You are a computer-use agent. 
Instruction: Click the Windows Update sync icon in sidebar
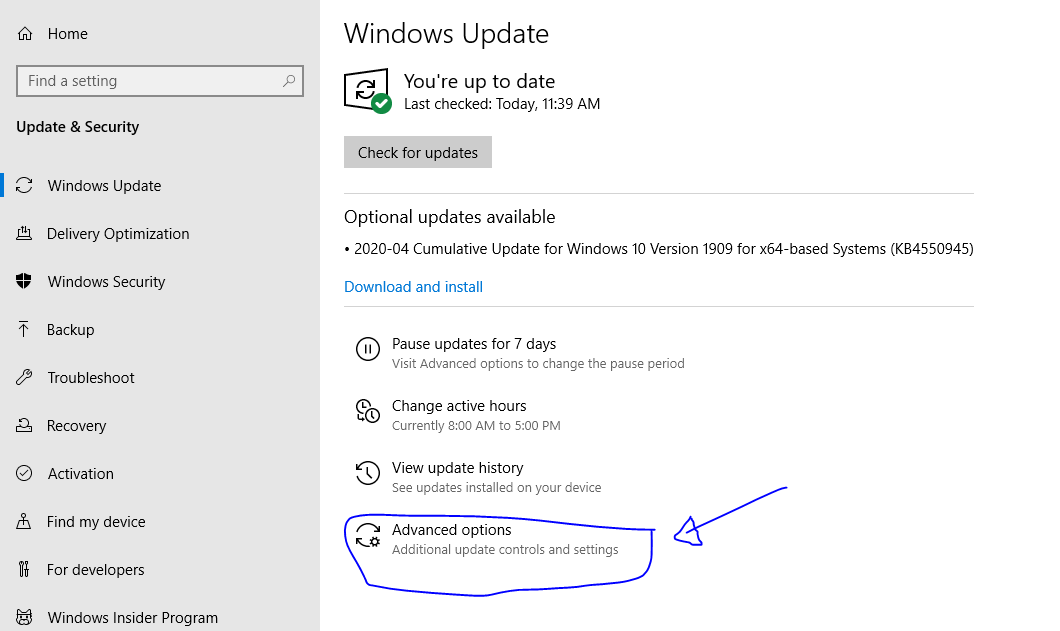click(x=24, y=185)
